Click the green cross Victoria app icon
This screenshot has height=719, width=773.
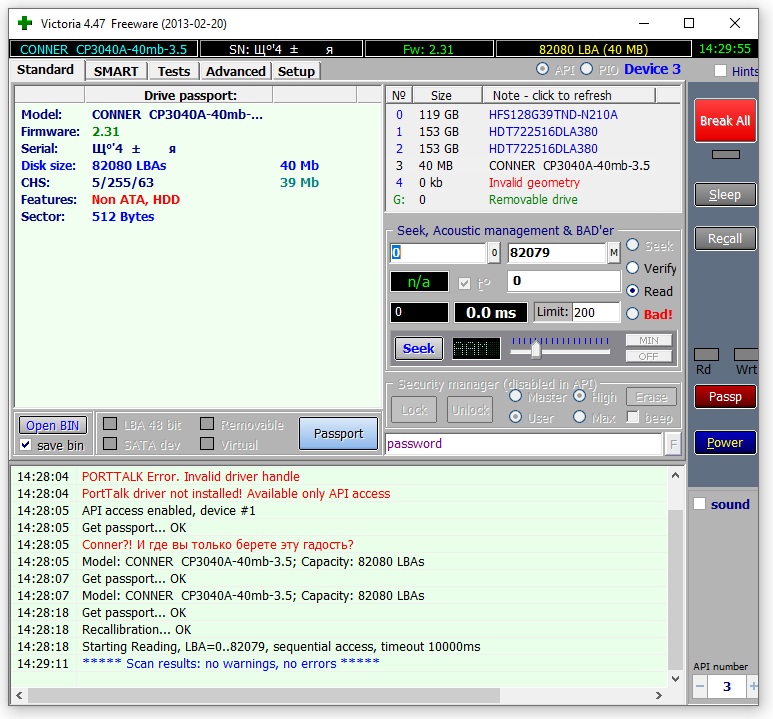click(25, 23)
